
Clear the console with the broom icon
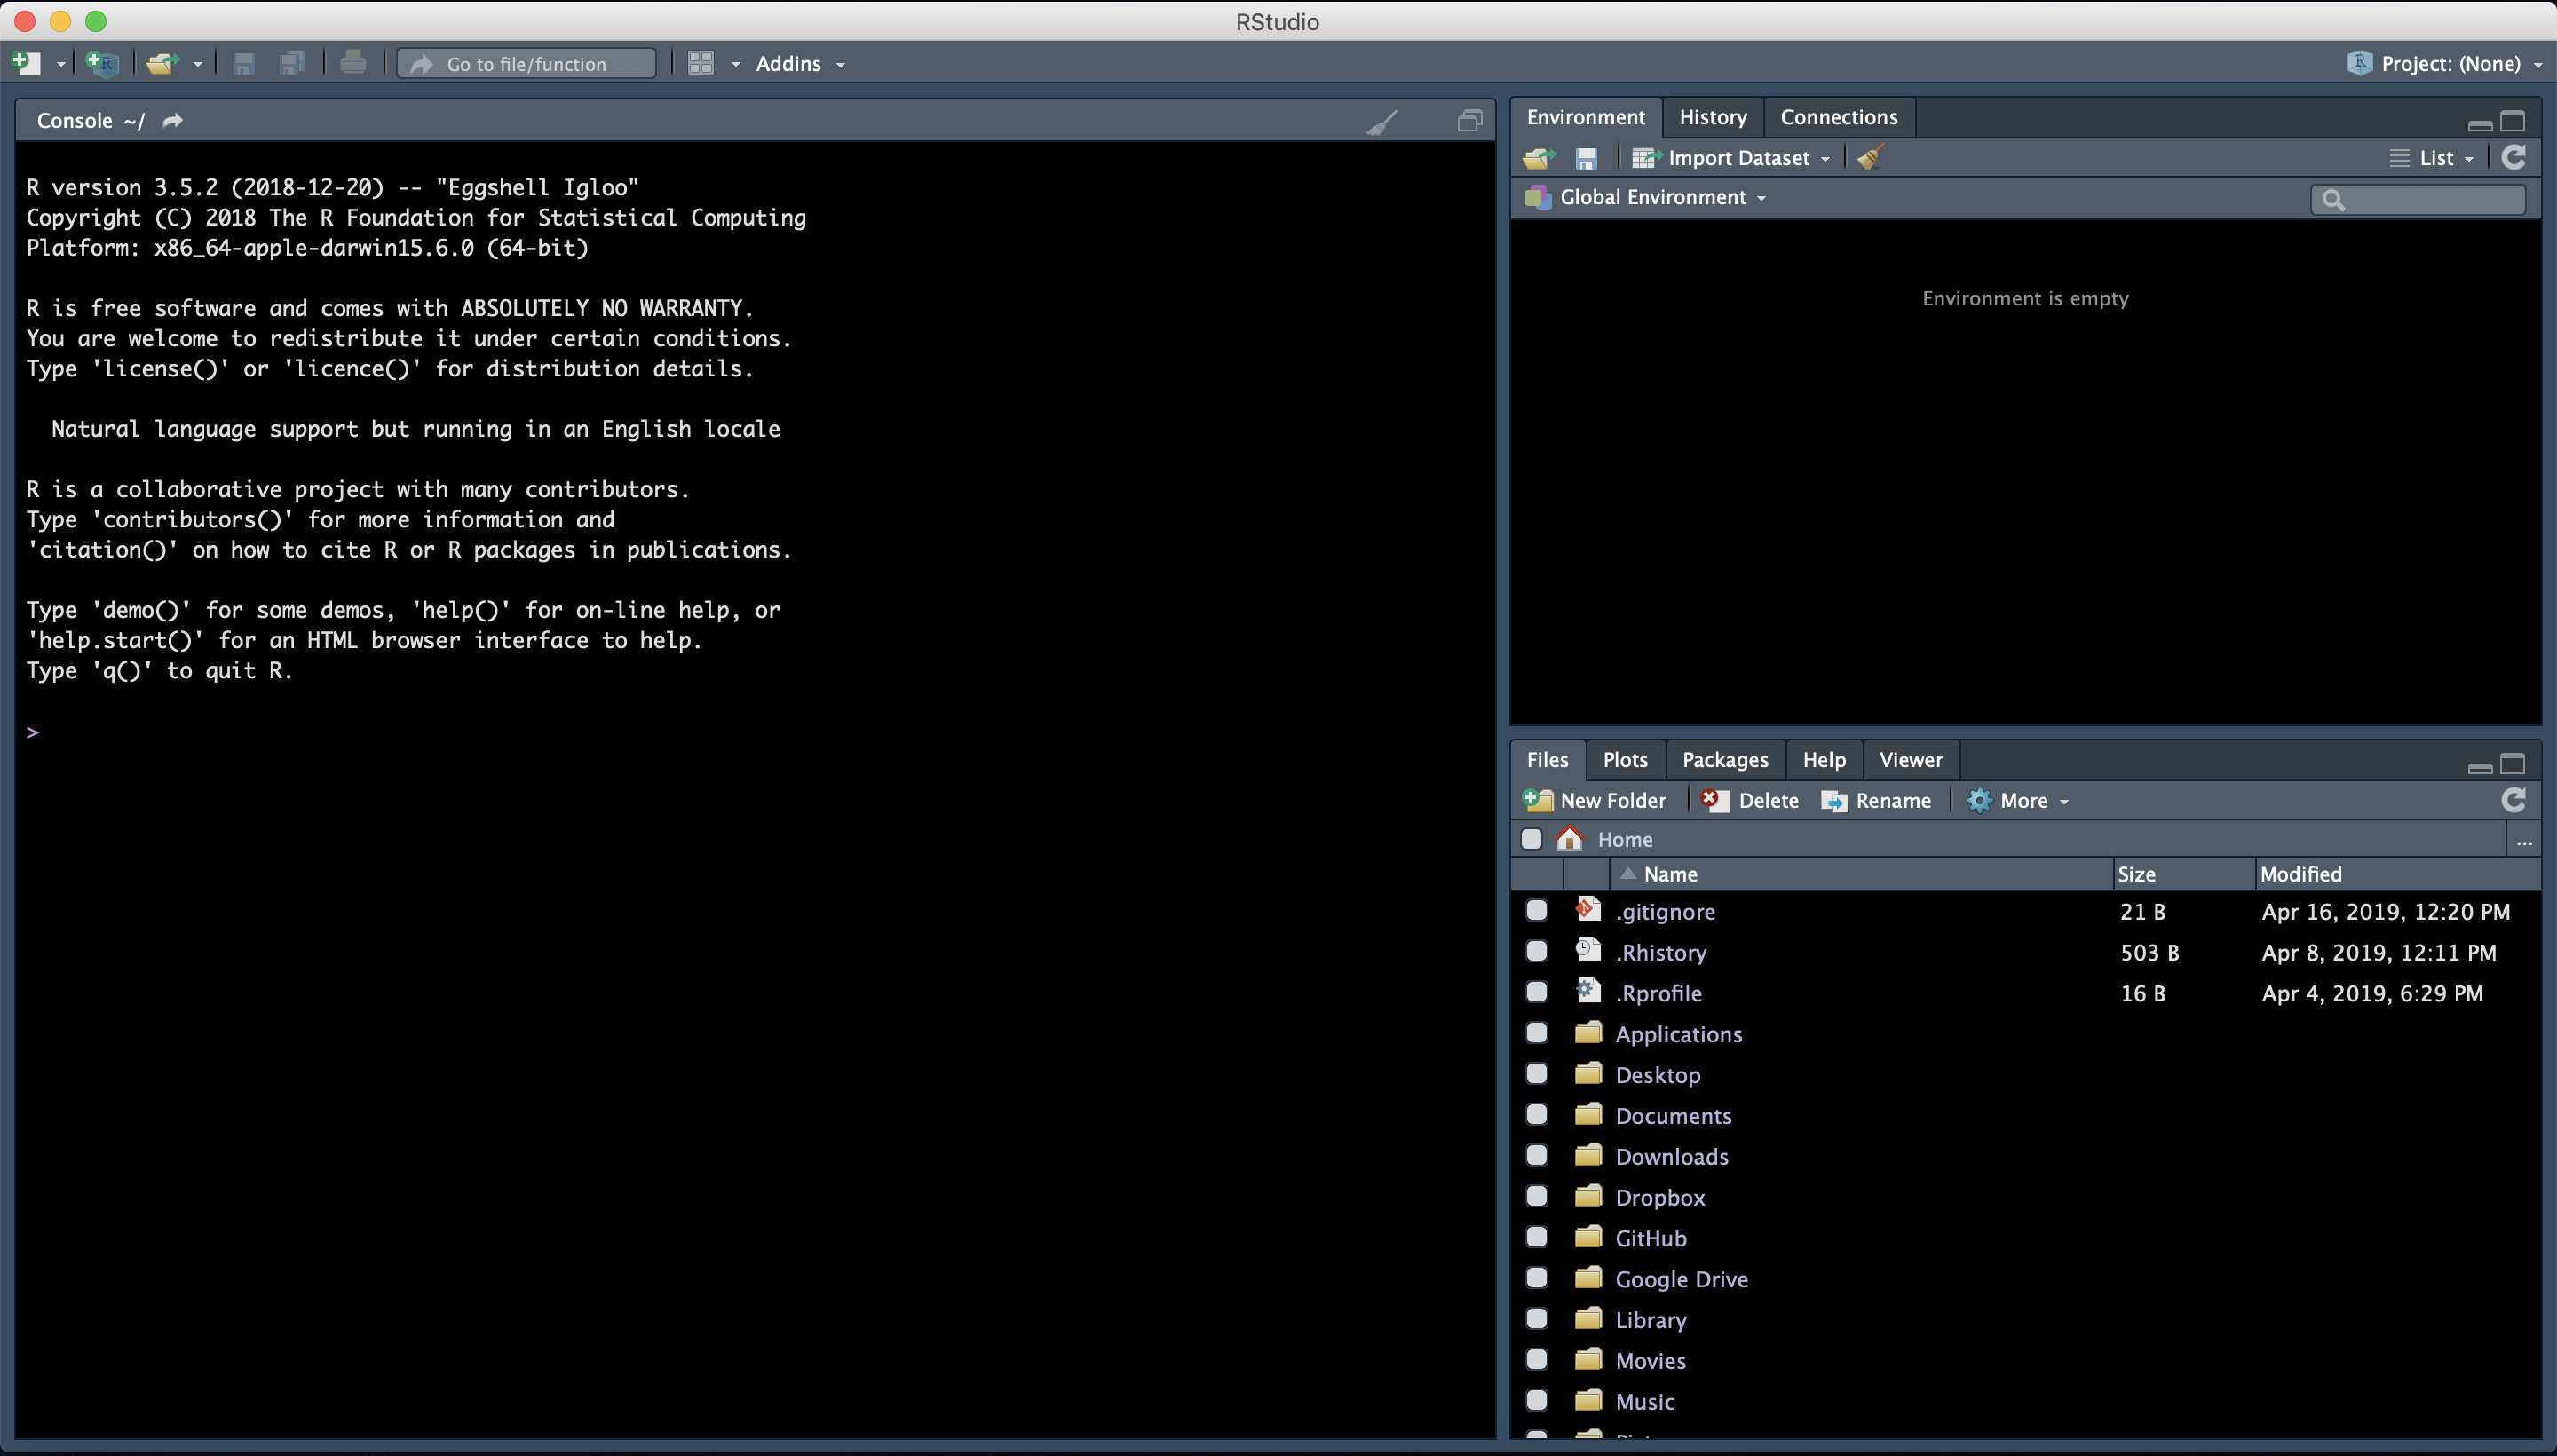(x=1382, y=122)
